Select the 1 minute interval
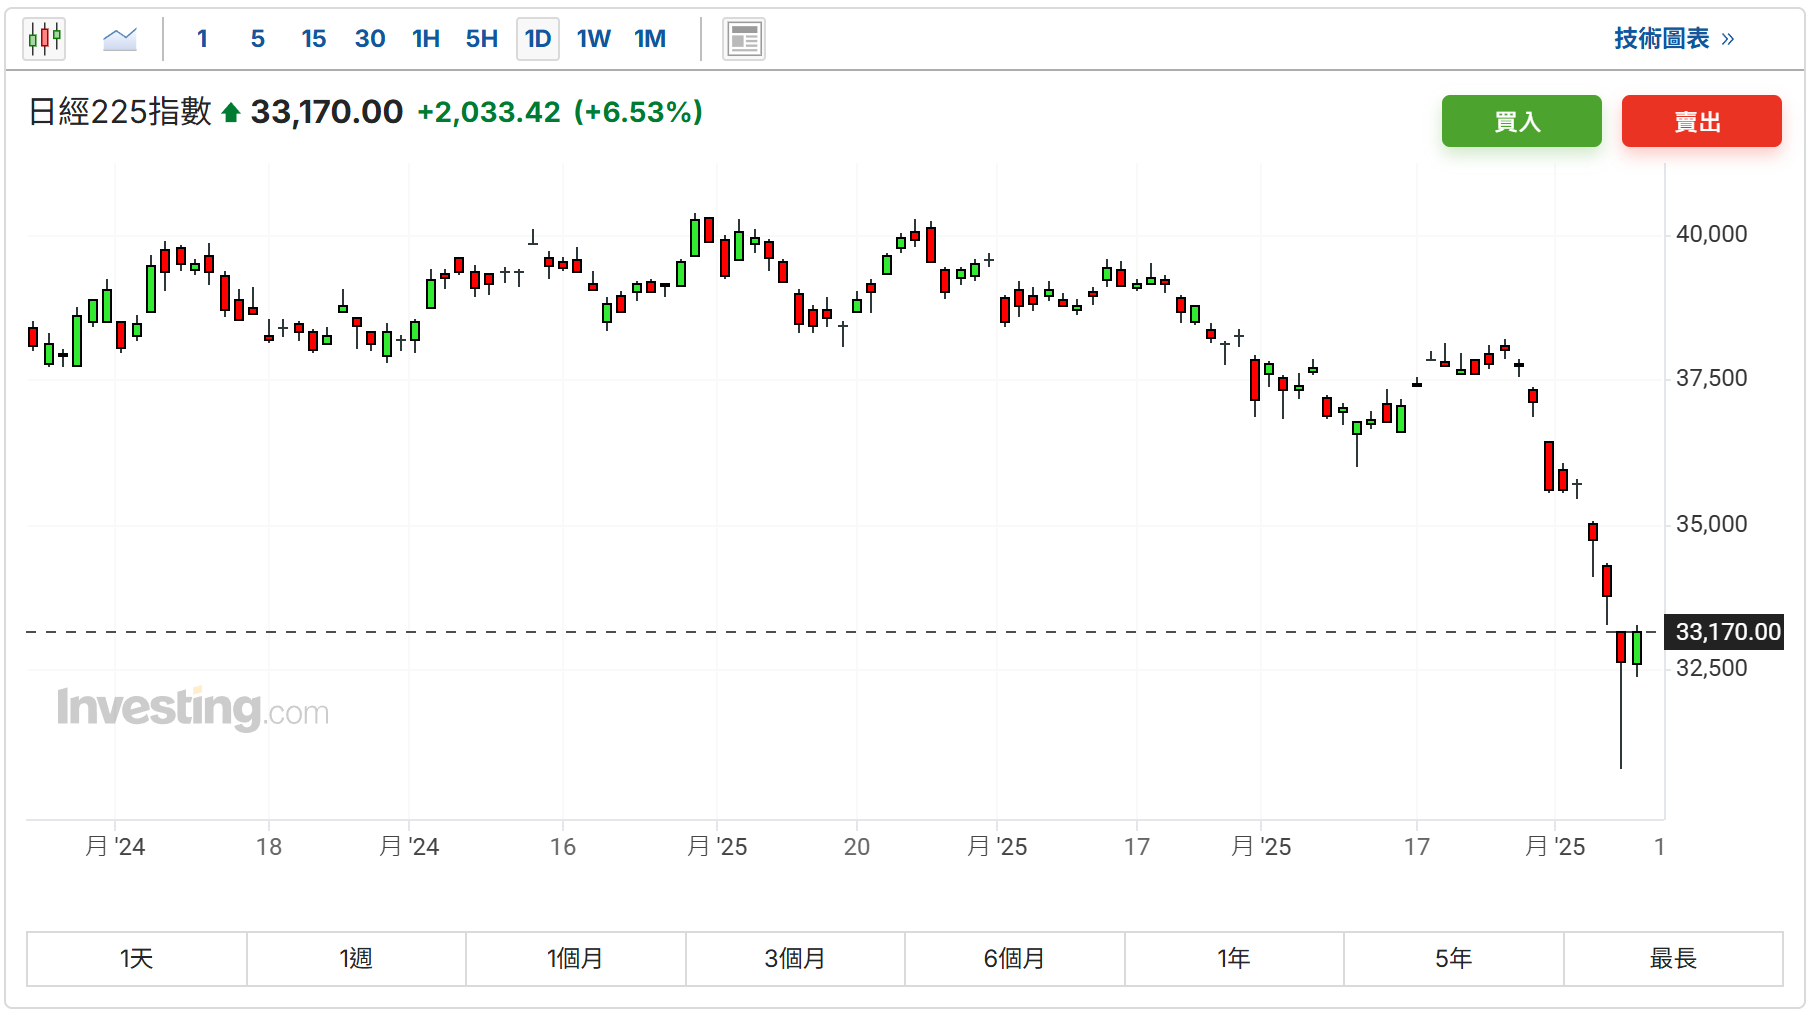Image resolution: width=1811 pixels, height=1015 pixels. [x=202, y=39]
